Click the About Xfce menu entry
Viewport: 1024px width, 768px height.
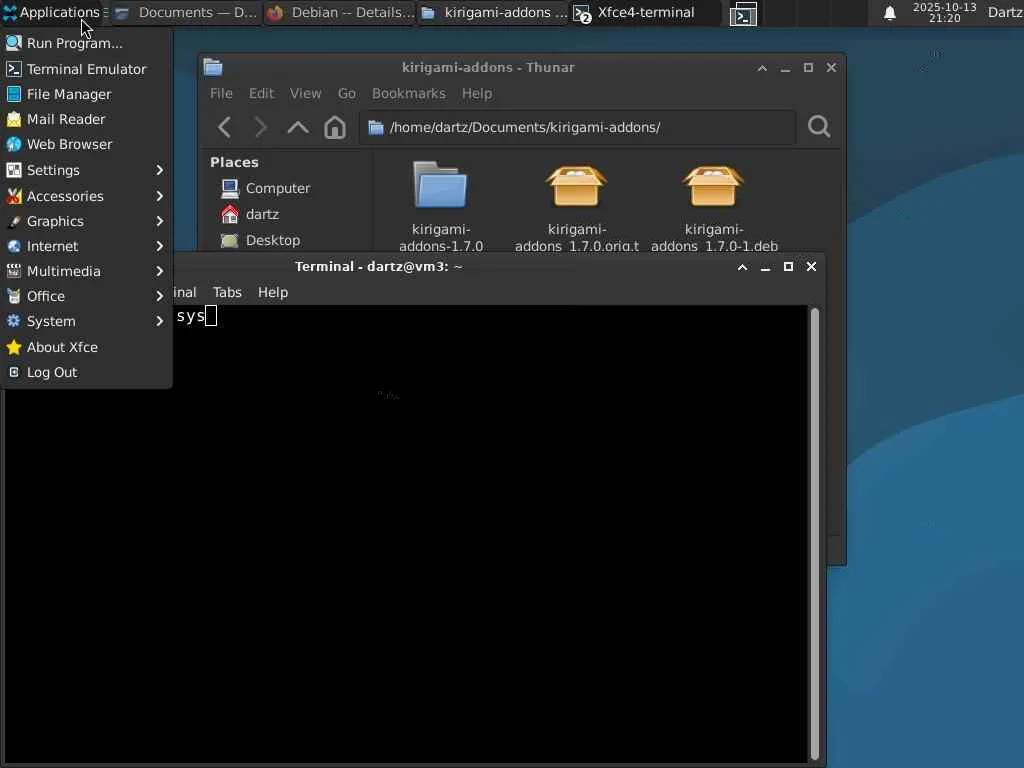point(86,347)
